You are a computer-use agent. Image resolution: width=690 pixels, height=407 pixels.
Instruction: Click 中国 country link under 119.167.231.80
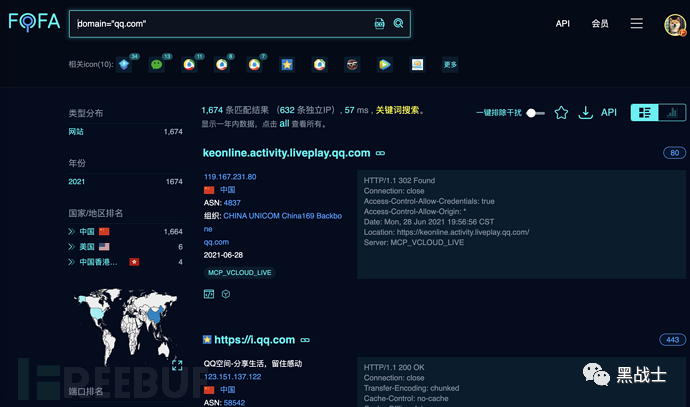click(x=228, y=190)
